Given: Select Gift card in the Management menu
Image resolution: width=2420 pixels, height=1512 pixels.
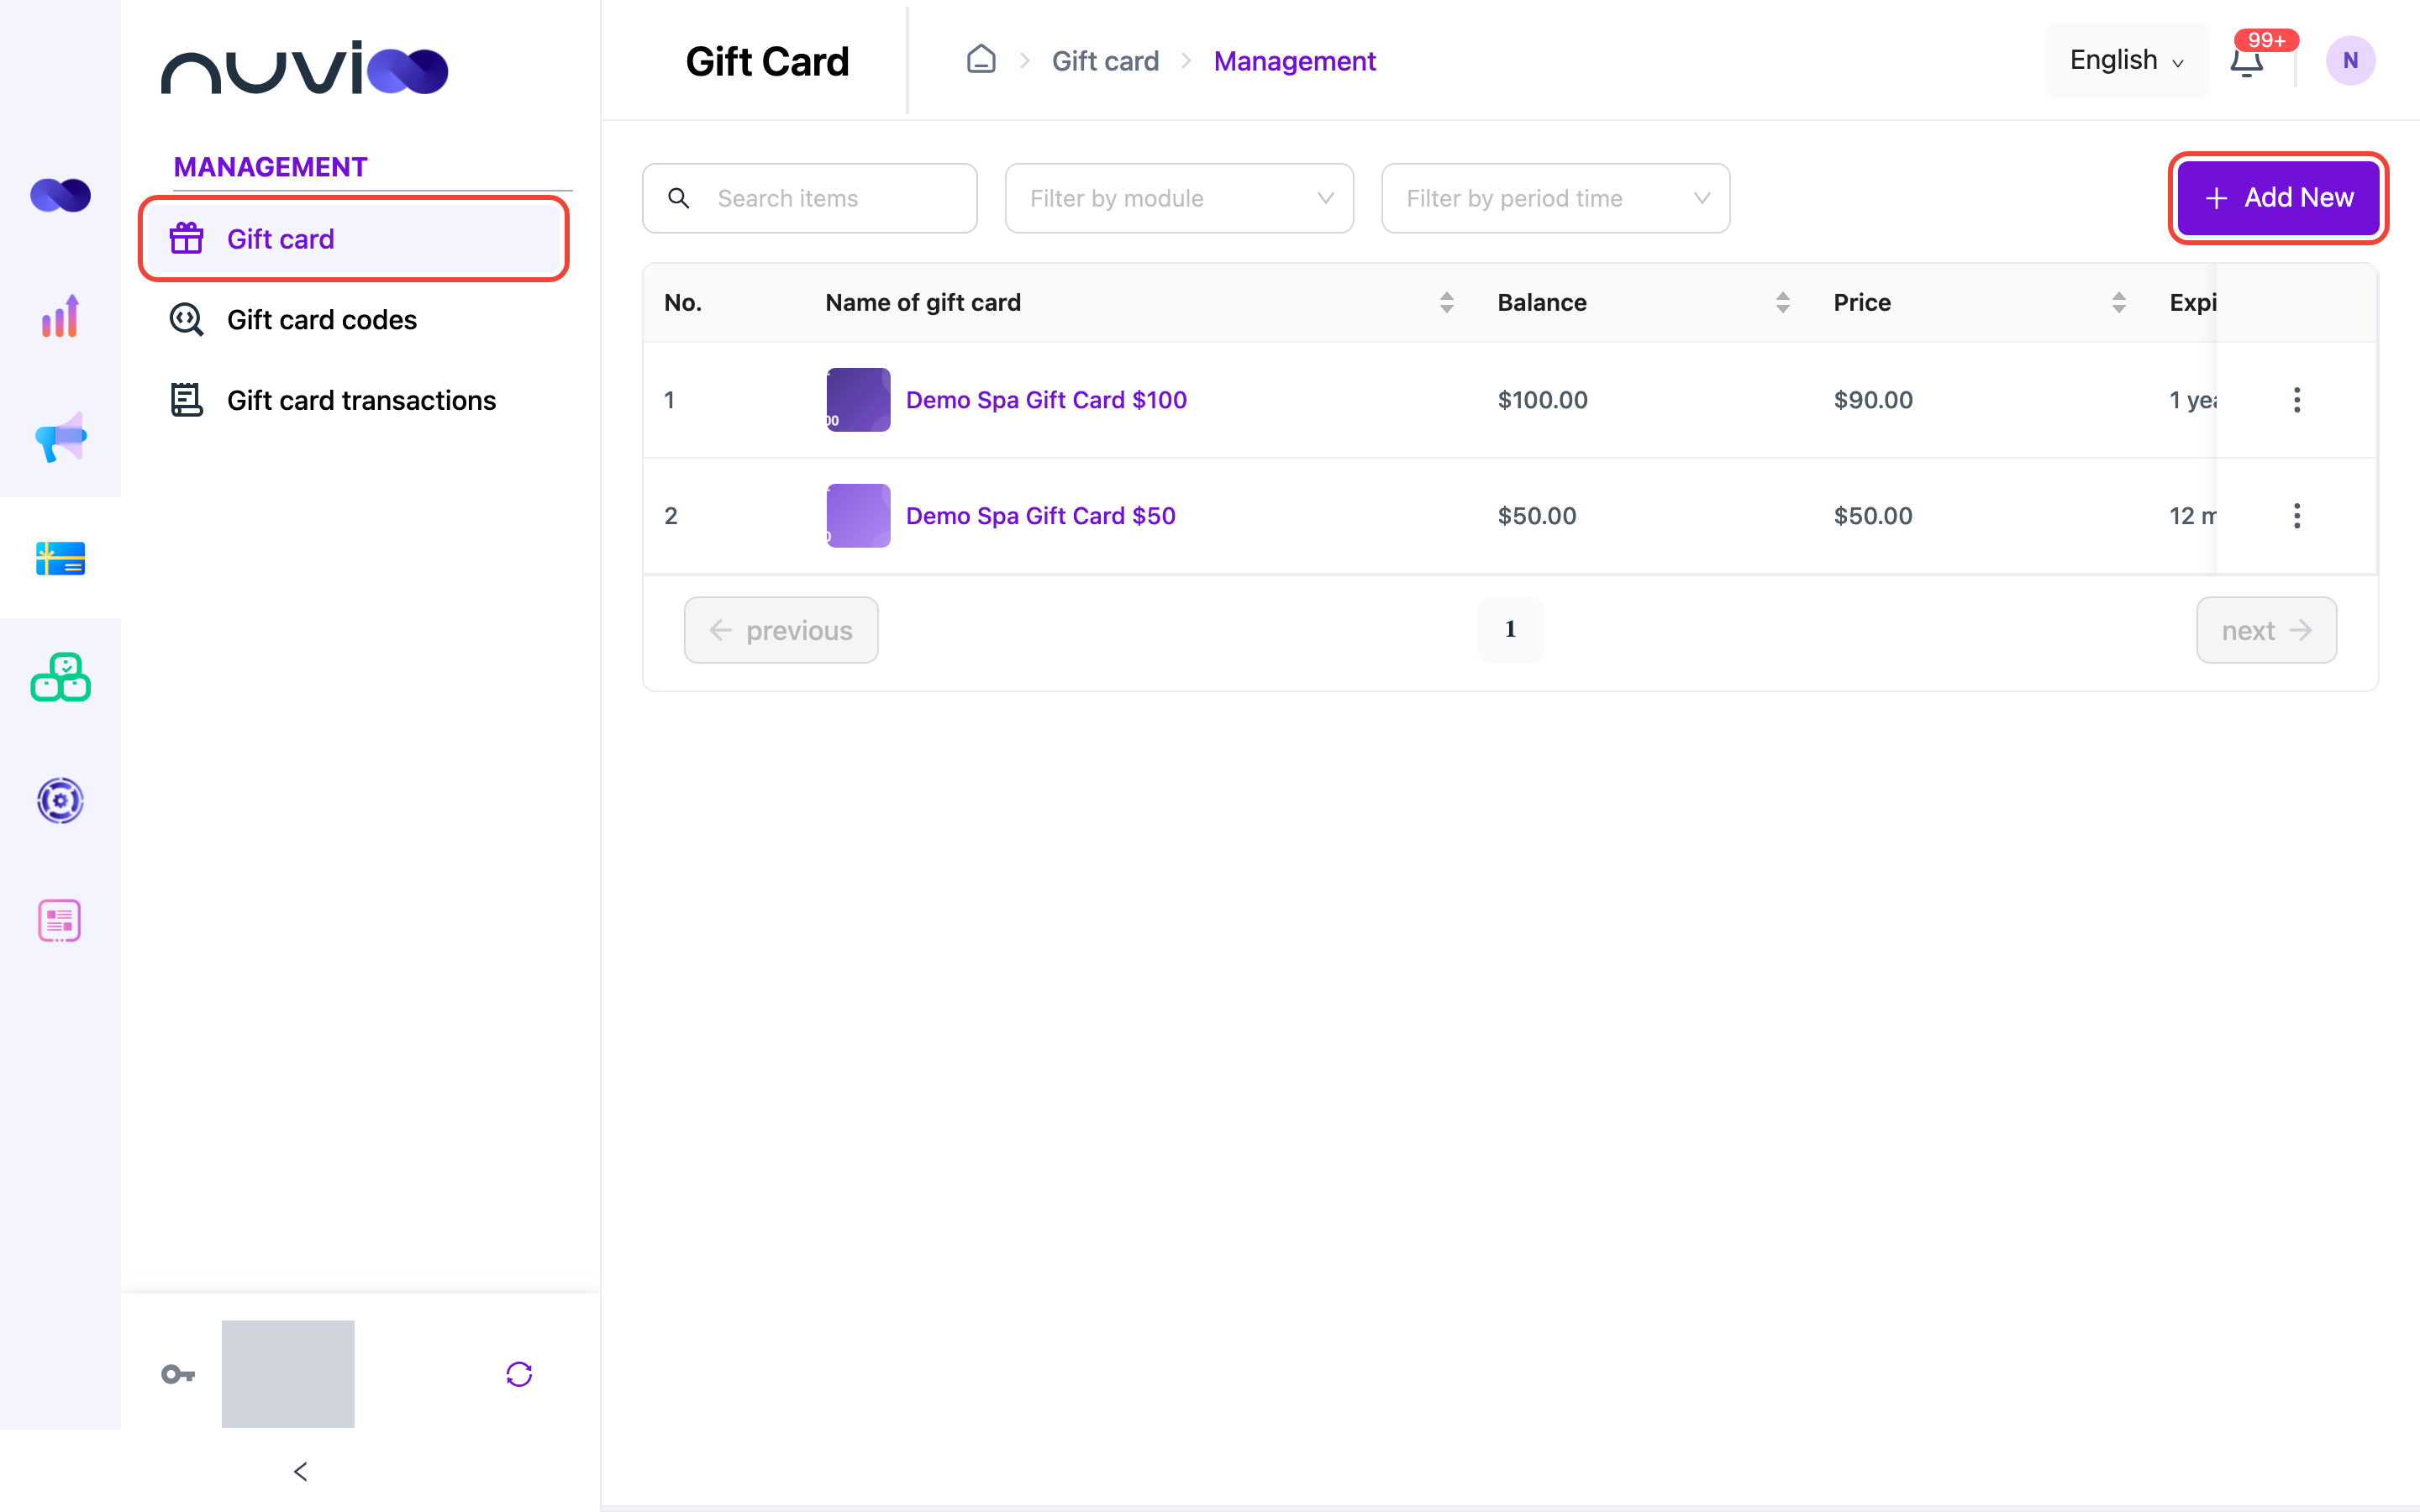Looking at the screenshot, I should [x=354, y=239].
